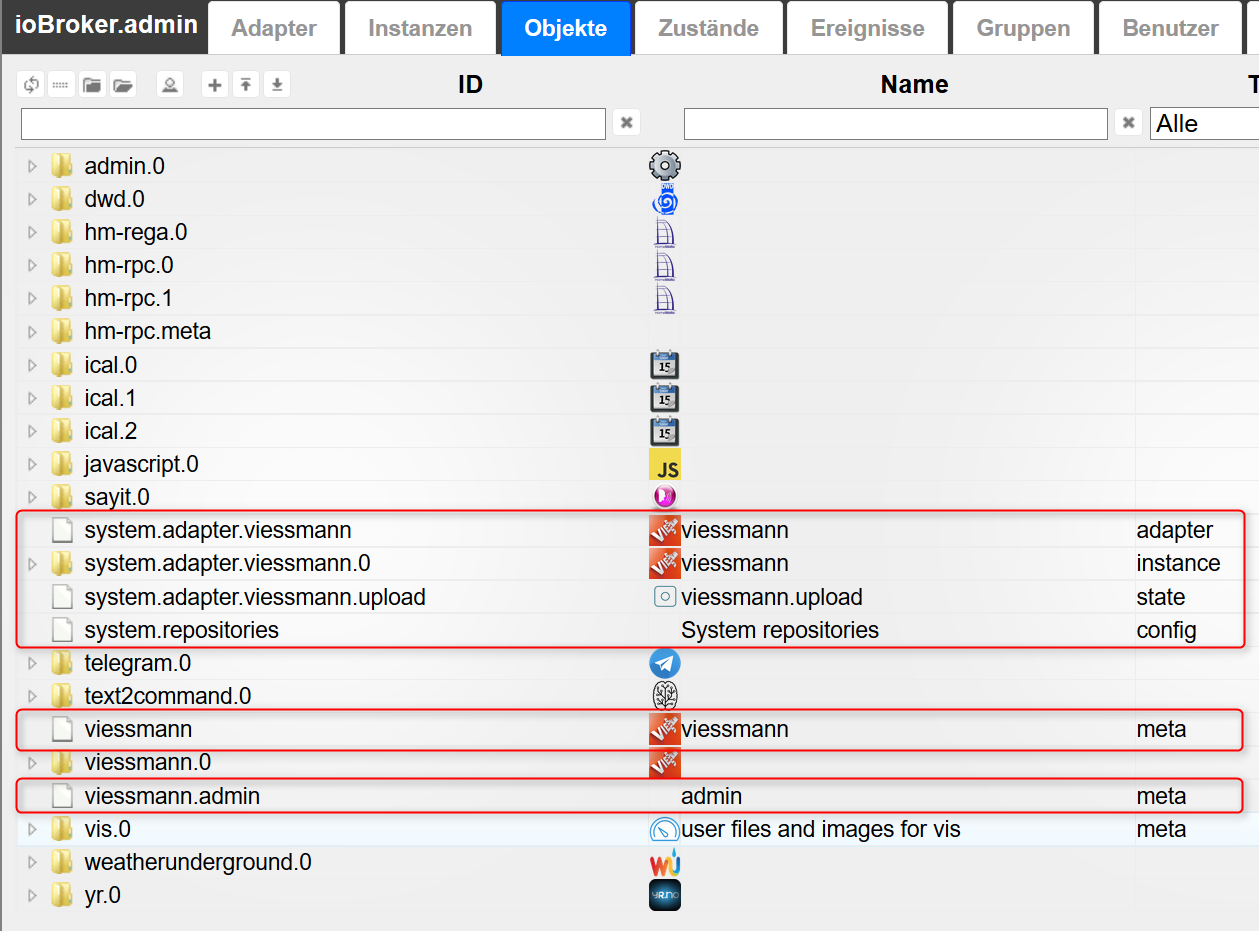Click the weatherunderground.0 WU icon
This screenshot has height=931, width=1259.
(x=665, y=862)
